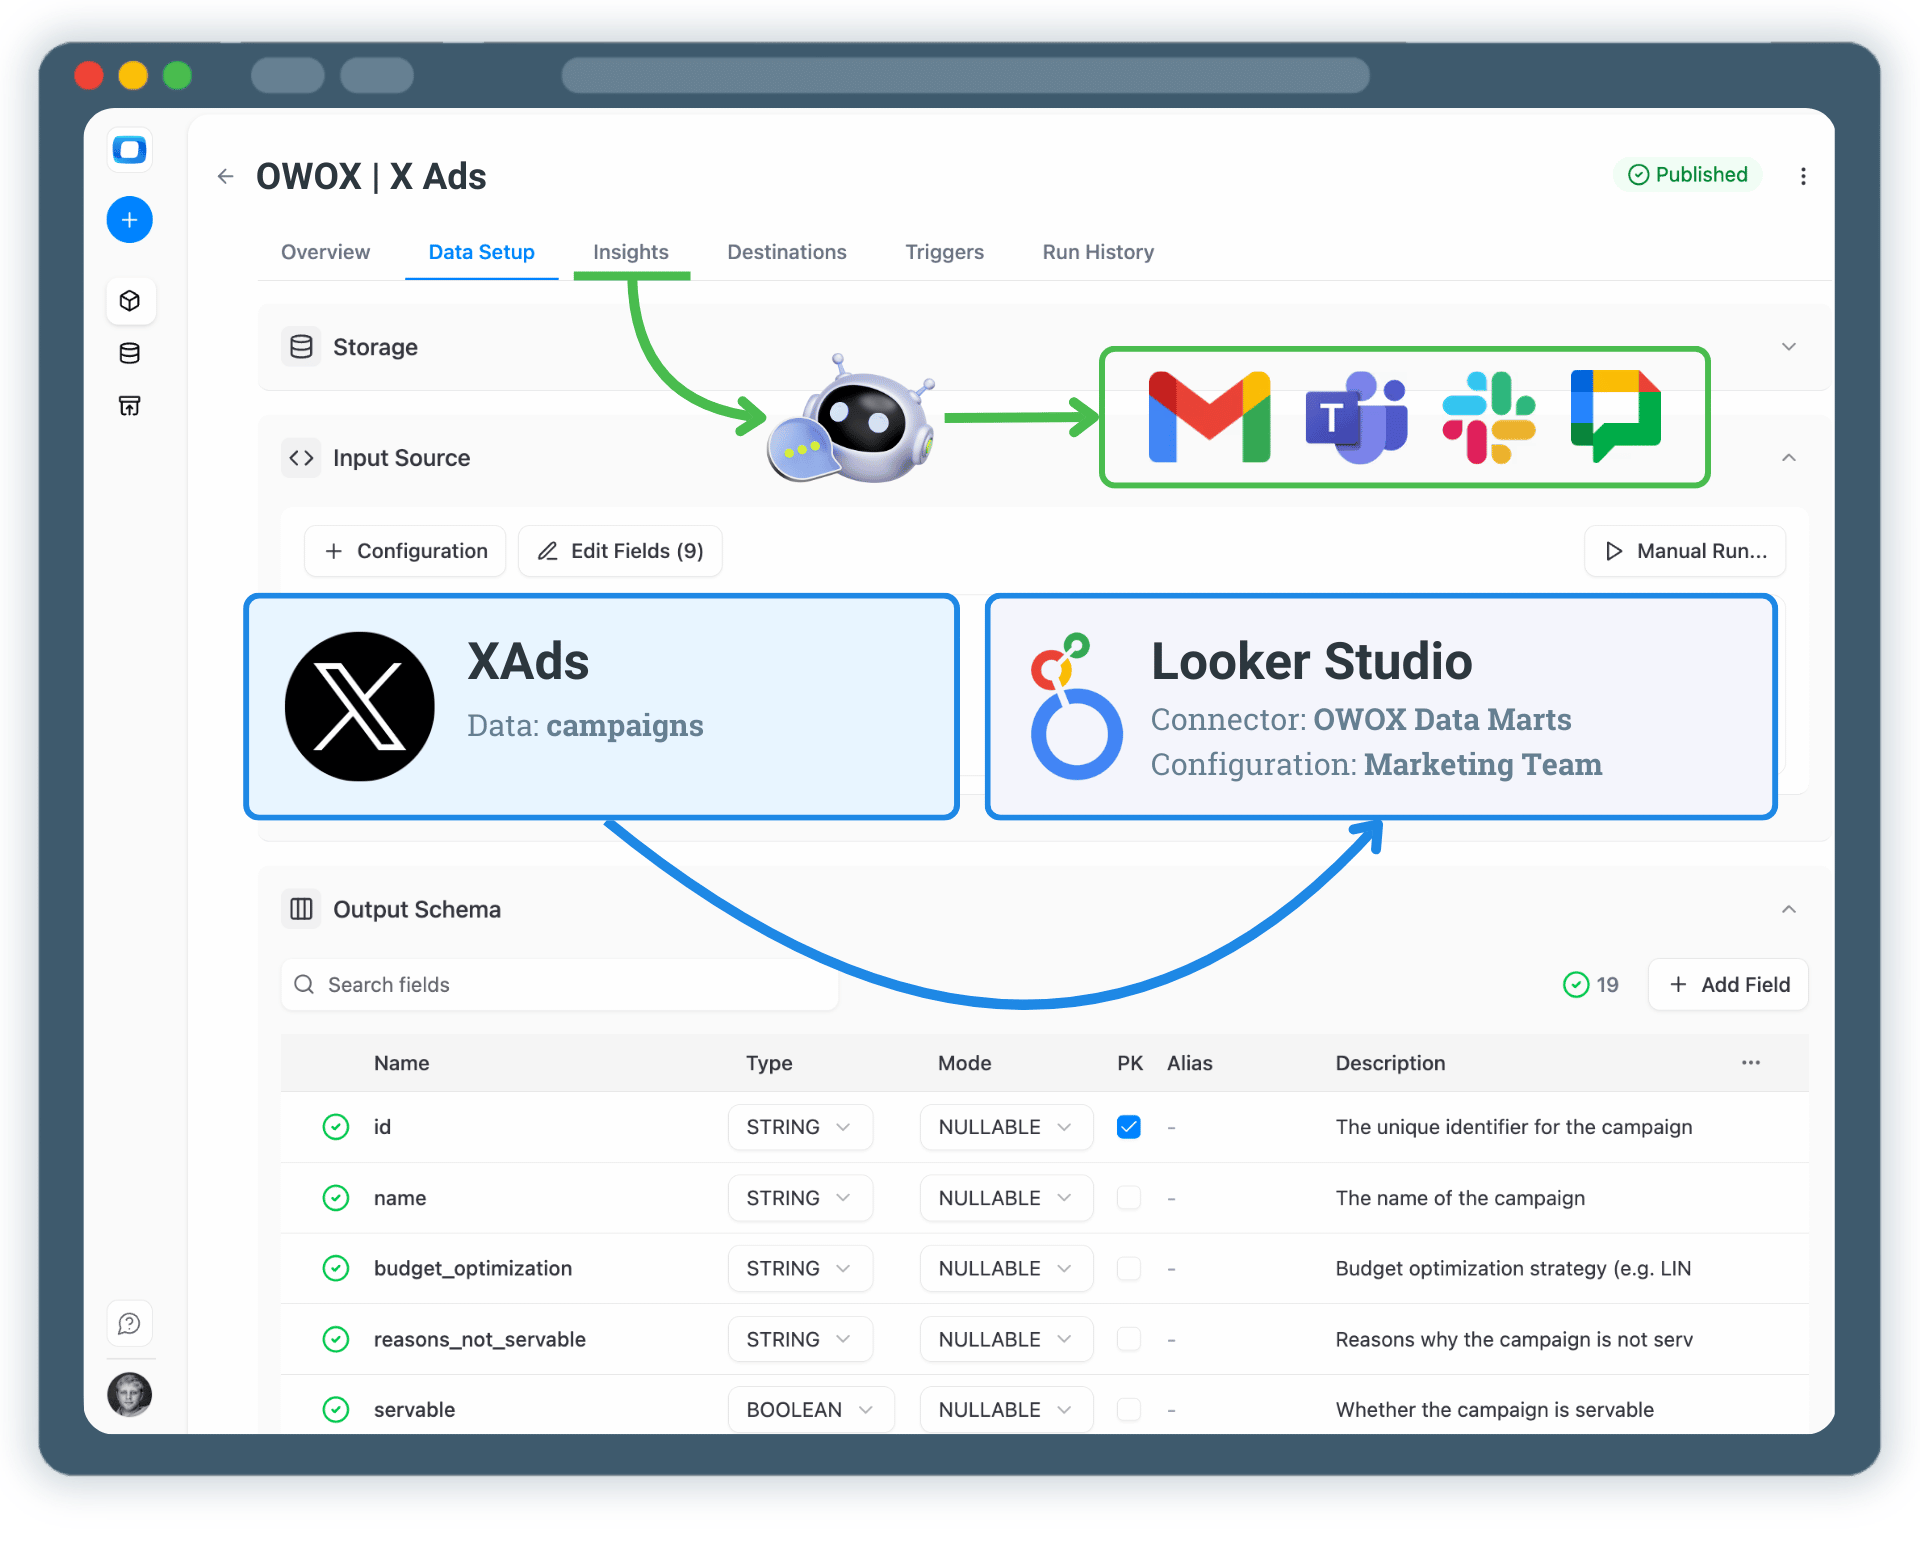
Task: Click the blue plus icon to create new
Action: click(129, 219)
